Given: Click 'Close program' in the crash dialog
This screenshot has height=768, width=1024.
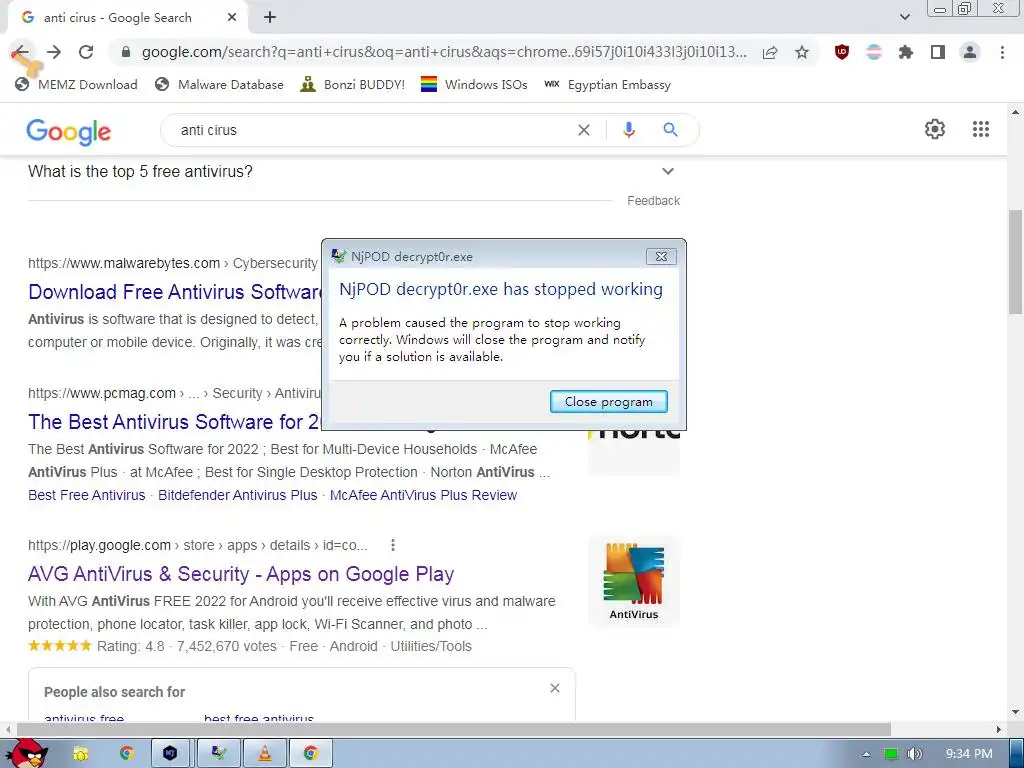Looking at the screenshot, I should click(x=609, y=402).
